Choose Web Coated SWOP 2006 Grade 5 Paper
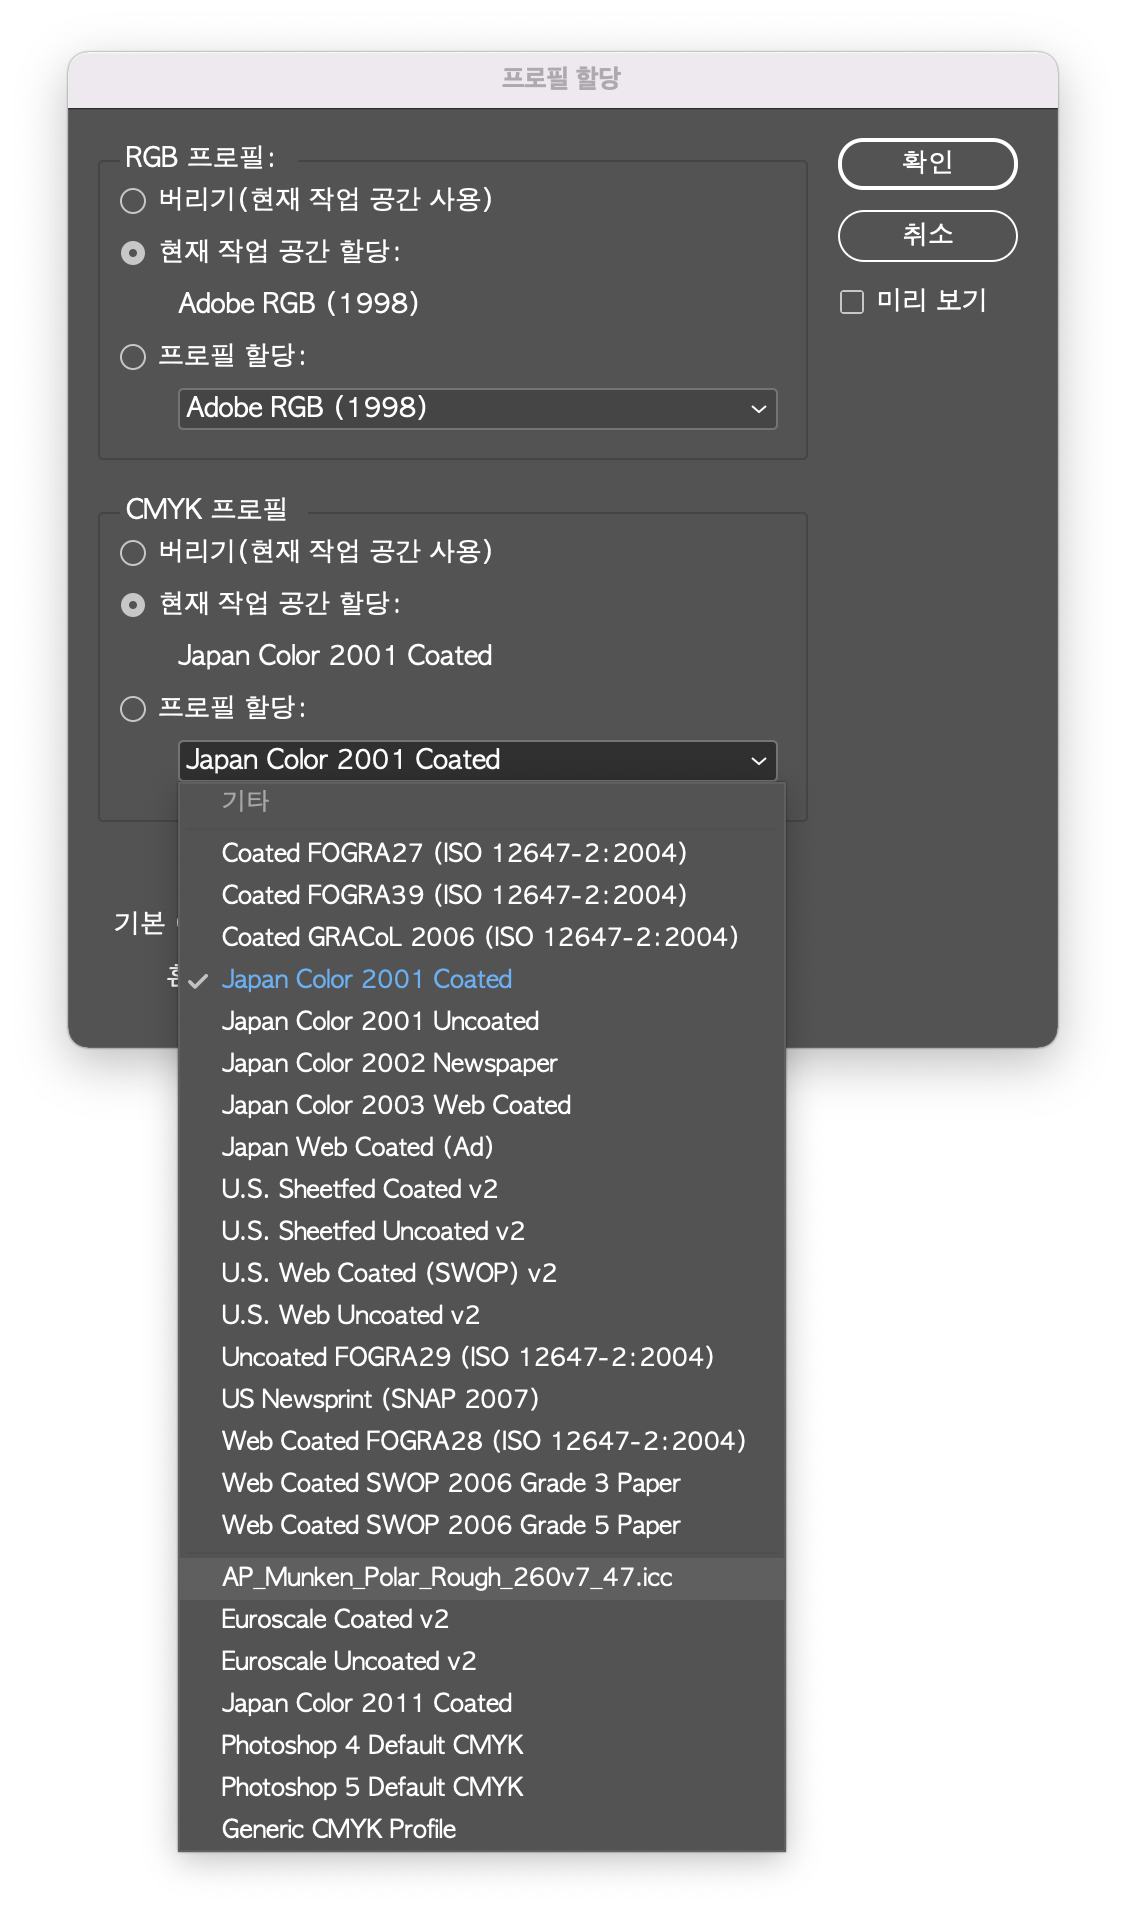The width and height of the screenshot is (1126, 1906). point(482,1525)
